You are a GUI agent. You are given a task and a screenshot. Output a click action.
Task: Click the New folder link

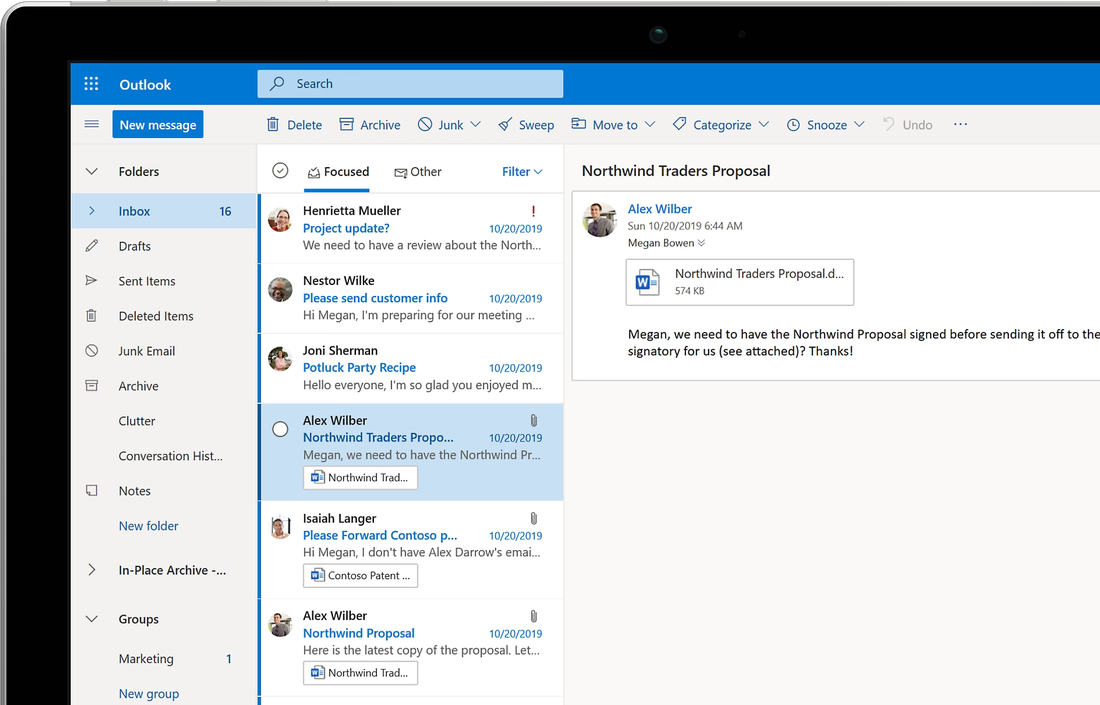point(148,525)
